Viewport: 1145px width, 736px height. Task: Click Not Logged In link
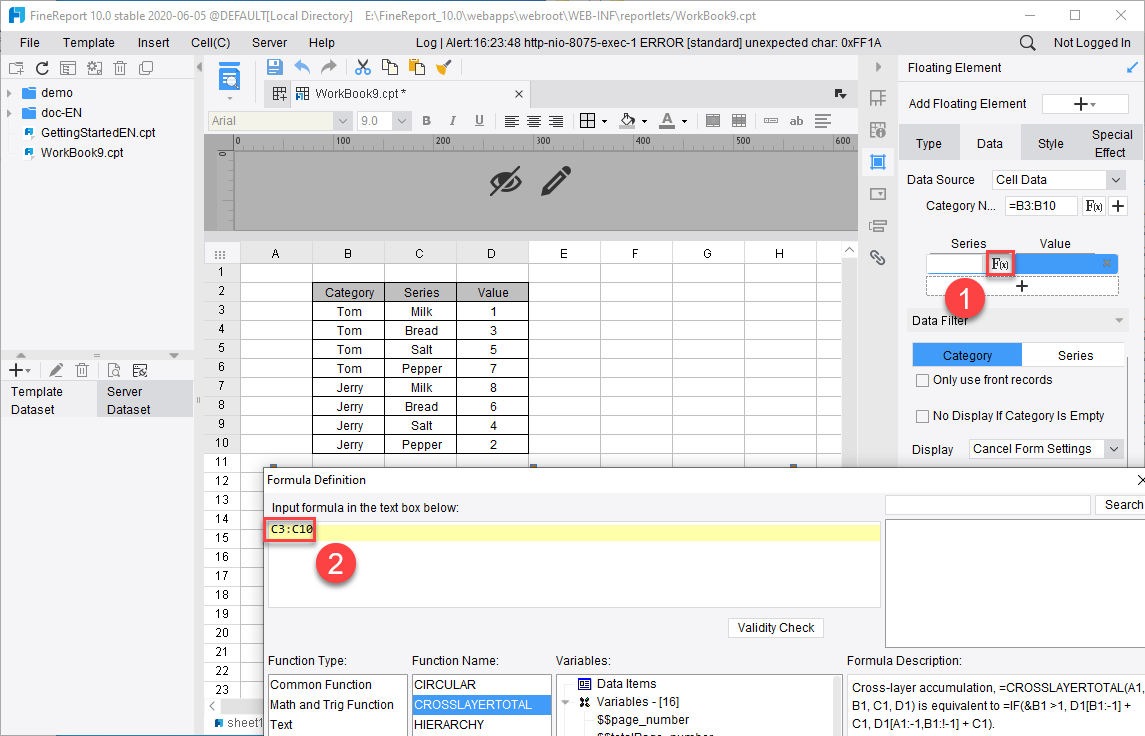(x=1092, y=42)
